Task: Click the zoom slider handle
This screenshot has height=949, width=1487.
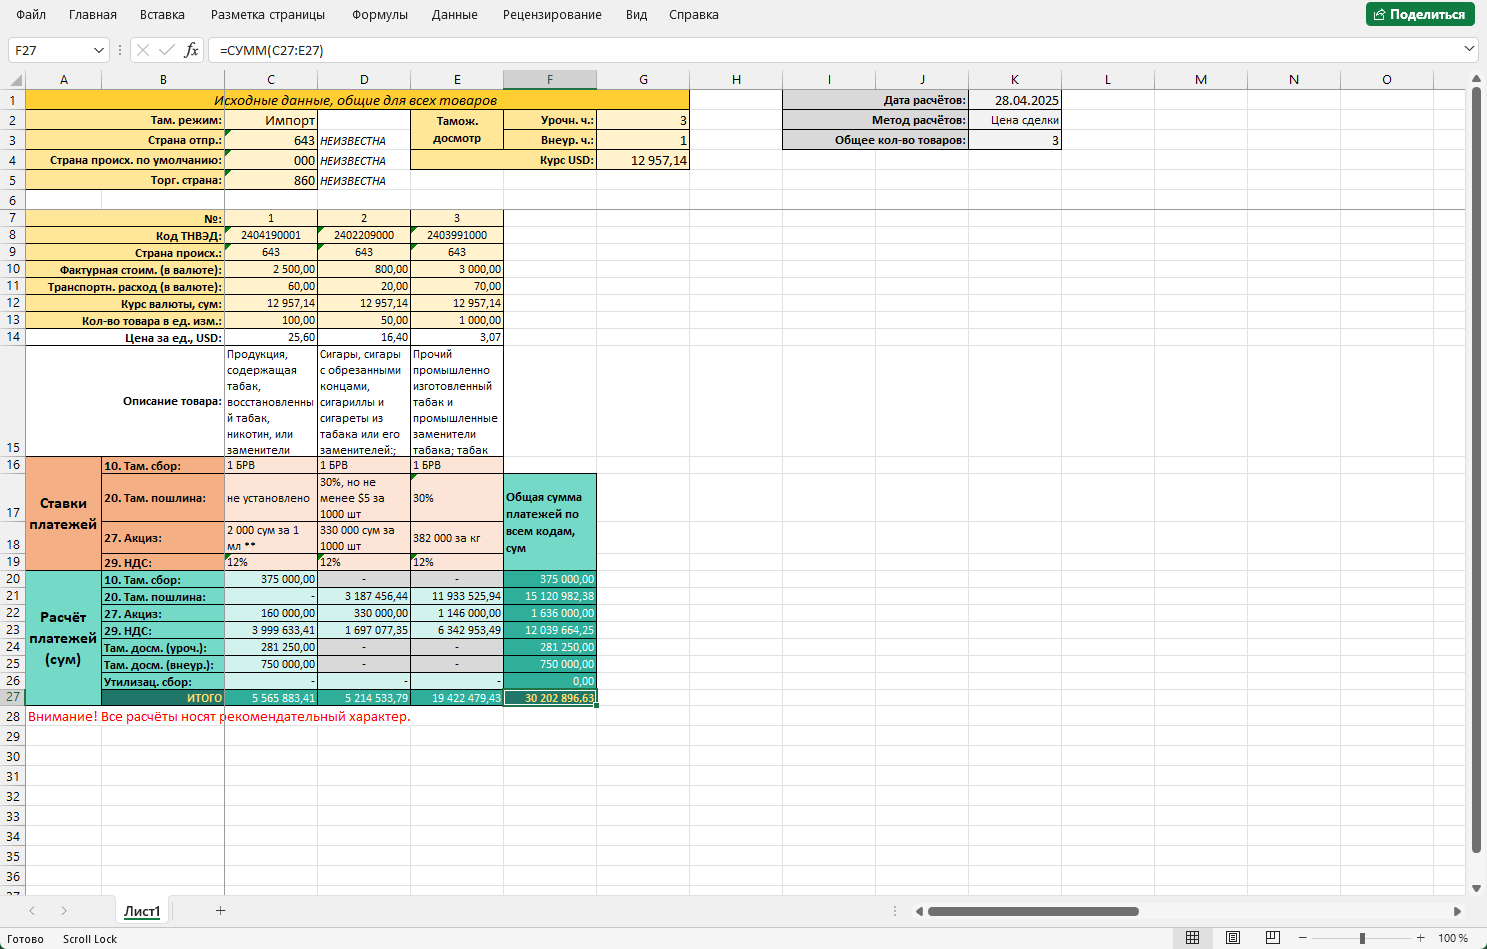Action: [x=1362, y=938]
